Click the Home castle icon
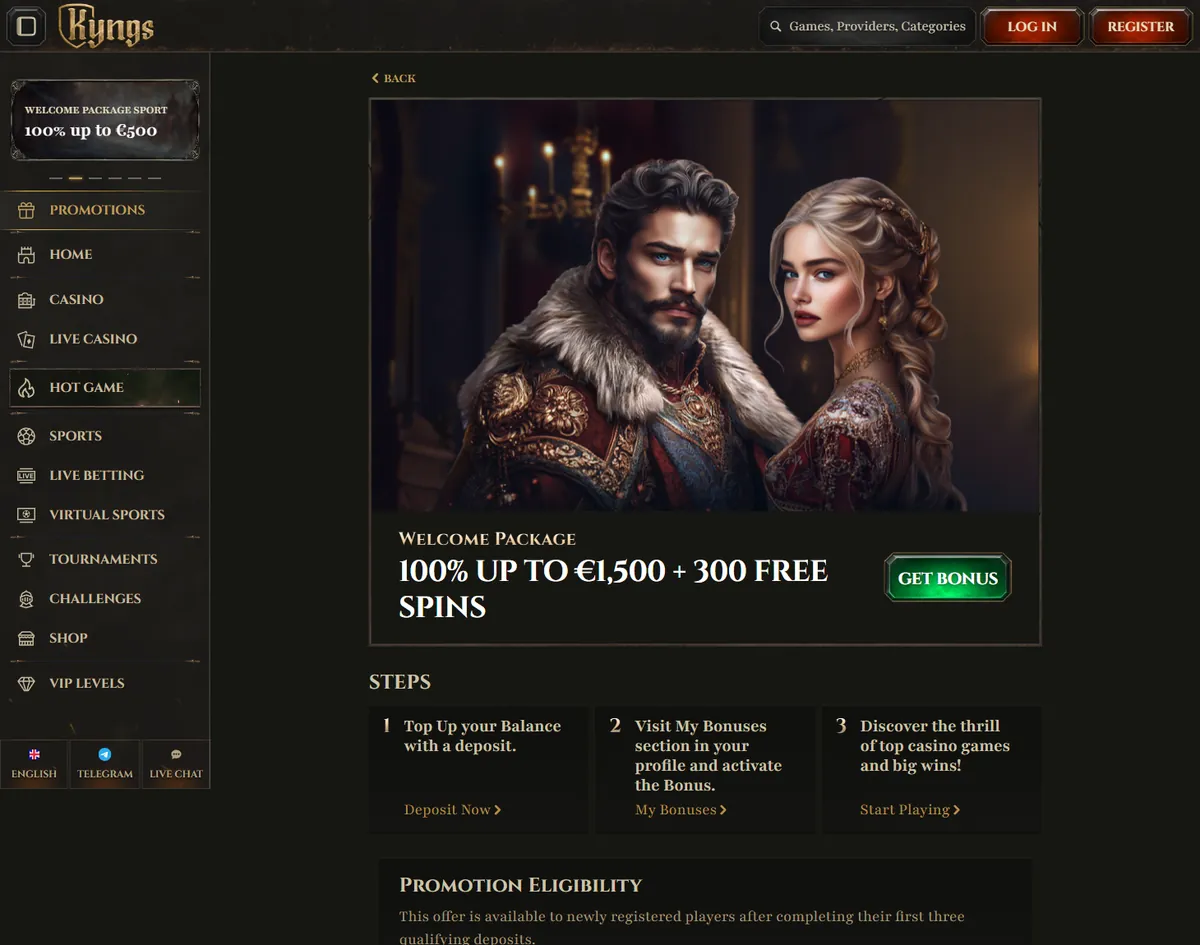Screen dimensions: 1200x945 pyautogui.click(x=27, y=255)
